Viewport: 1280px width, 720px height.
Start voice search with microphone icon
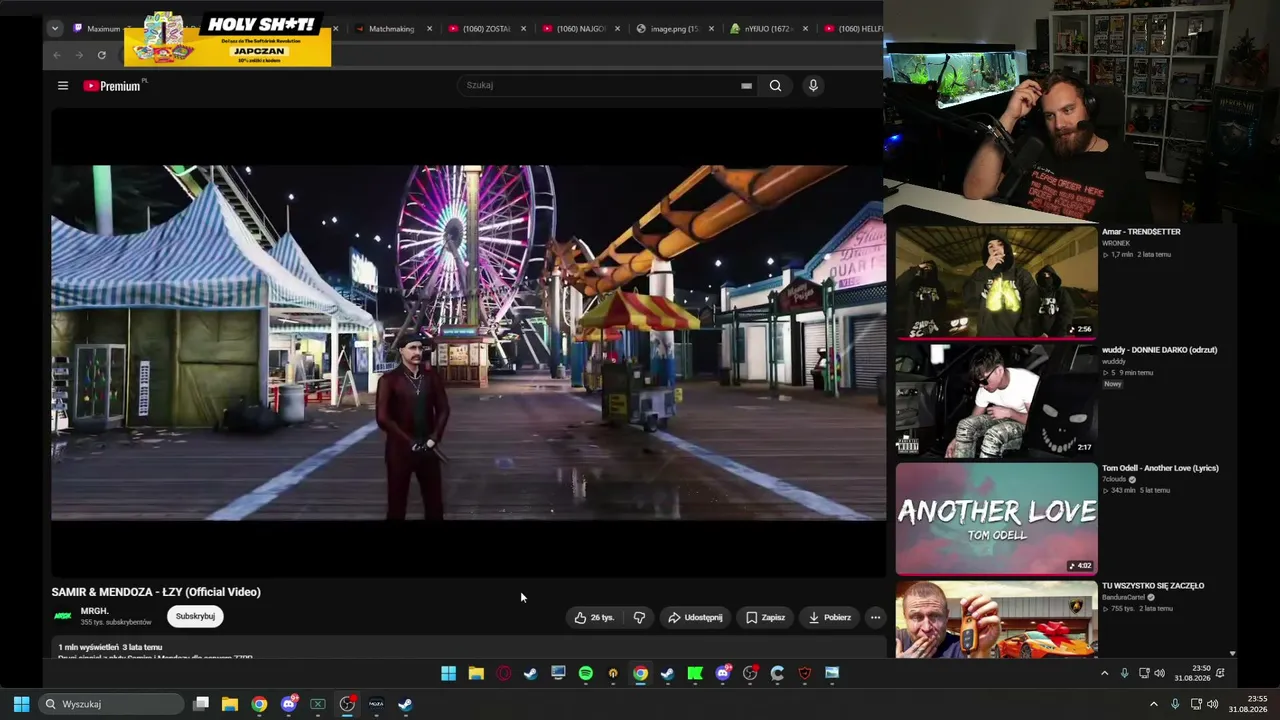tap(813, 86)
